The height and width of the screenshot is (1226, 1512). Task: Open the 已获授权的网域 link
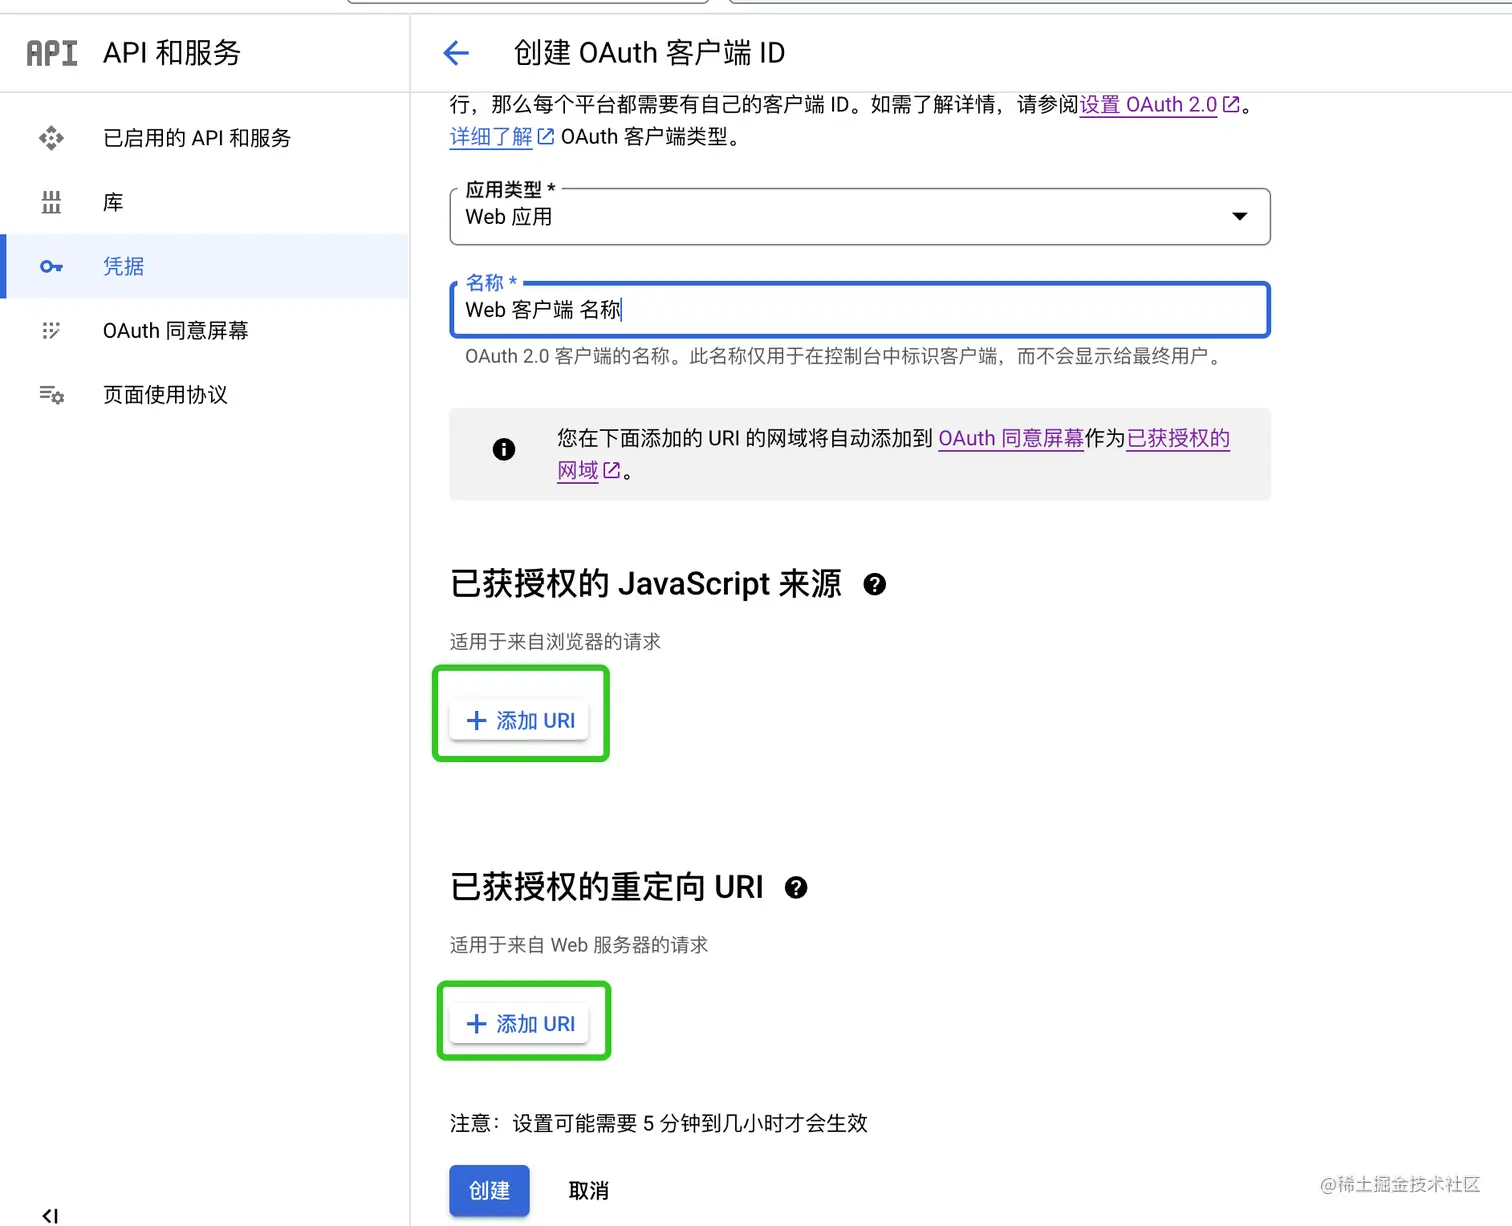click(x=1178, y=438)
